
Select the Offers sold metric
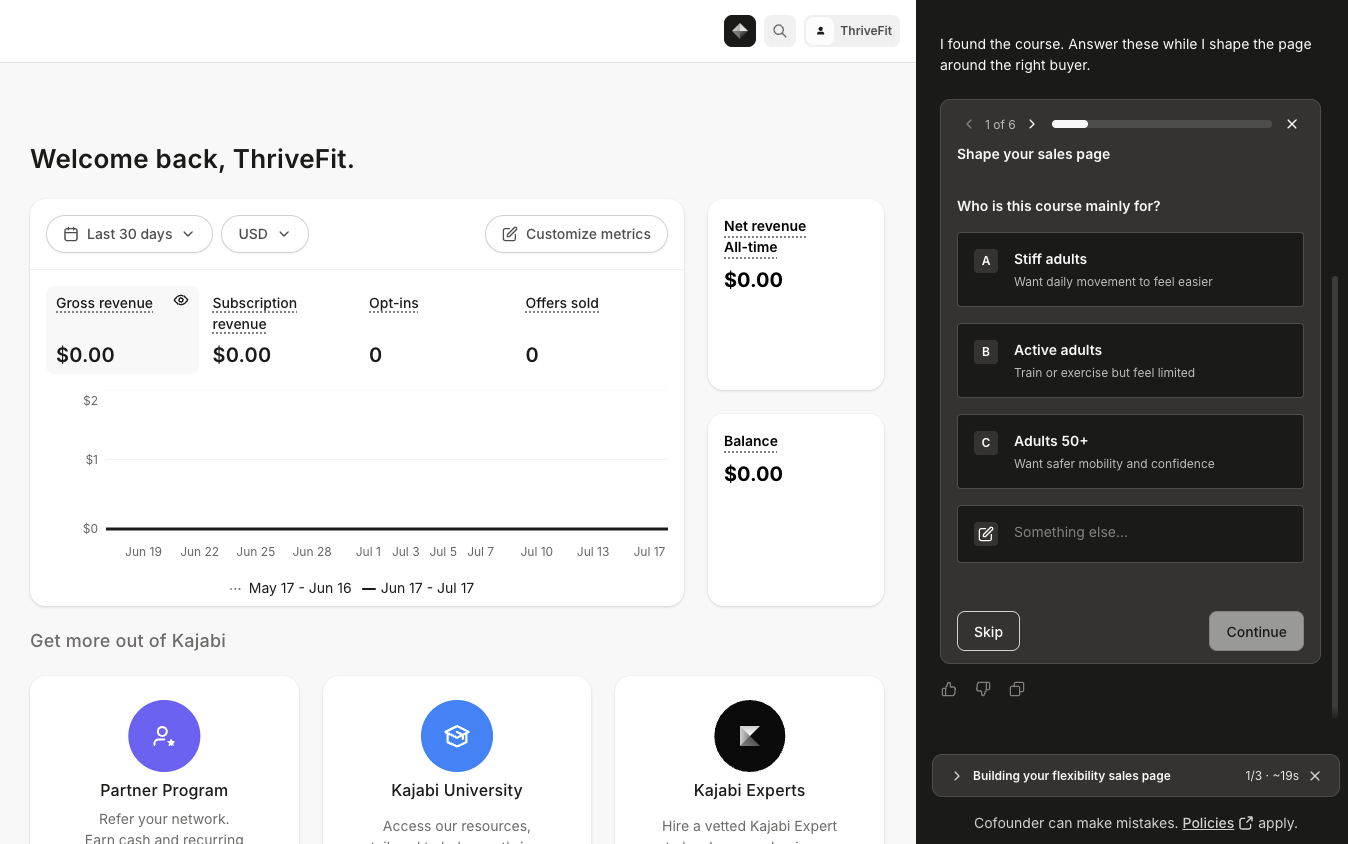pos(592,330)
